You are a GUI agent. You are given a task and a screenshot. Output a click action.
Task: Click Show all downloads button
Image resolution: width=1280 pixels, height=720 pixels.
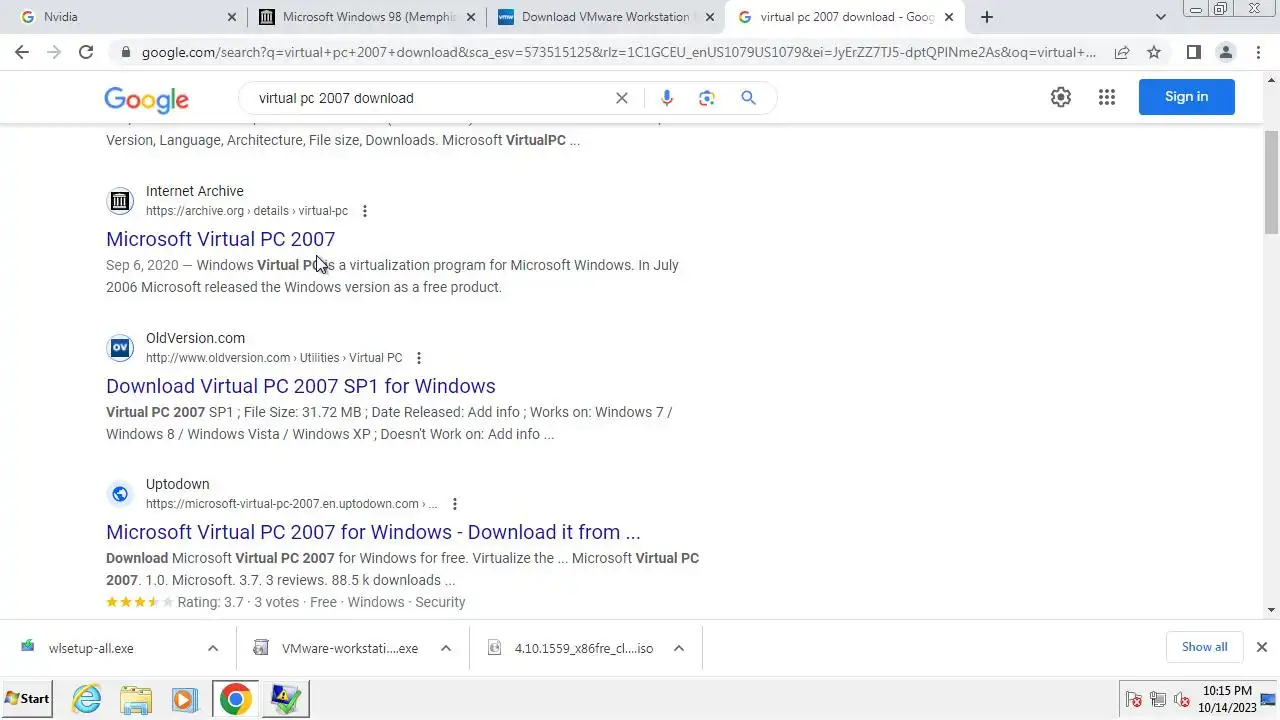click(x=1204, y=647)
